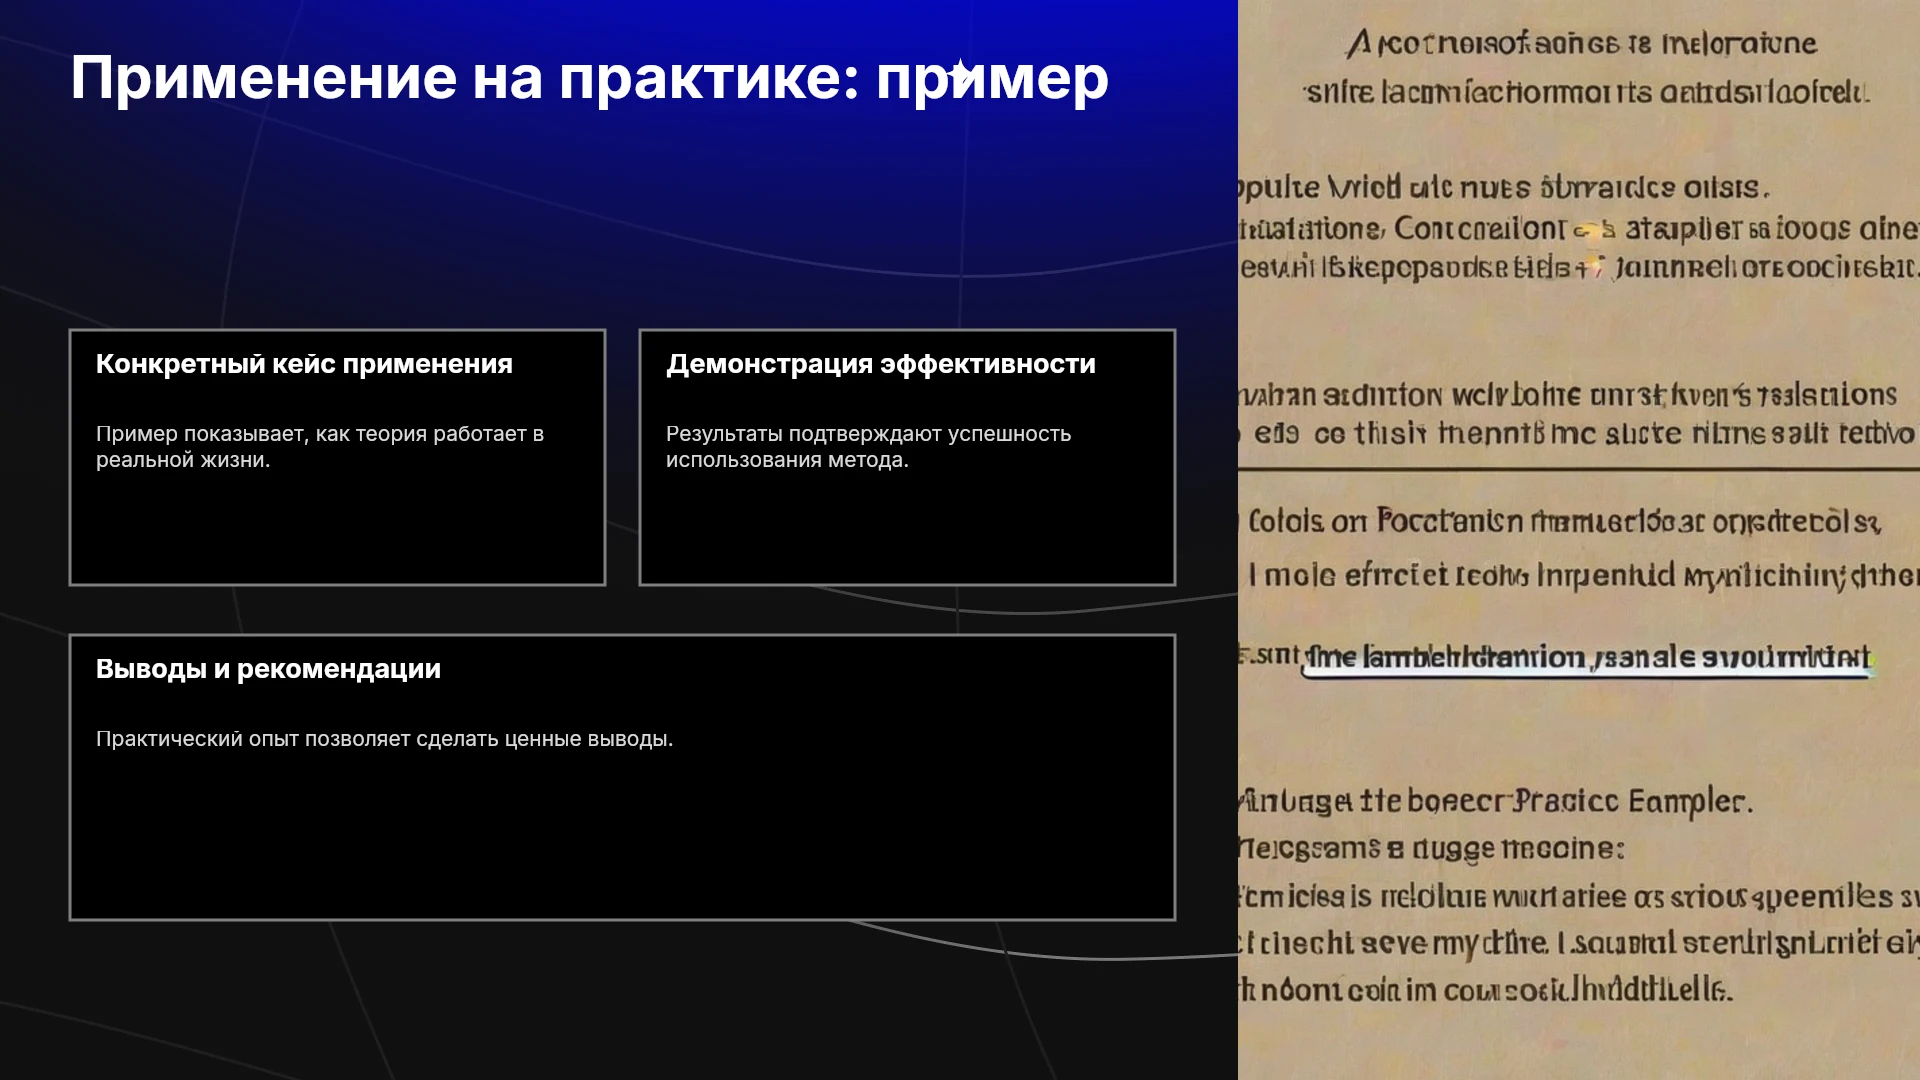The height and width of the screenshot is (1080, 1920).
Task: Click the centered top line of the parchment text
Action: click(x=1581, y=44)
